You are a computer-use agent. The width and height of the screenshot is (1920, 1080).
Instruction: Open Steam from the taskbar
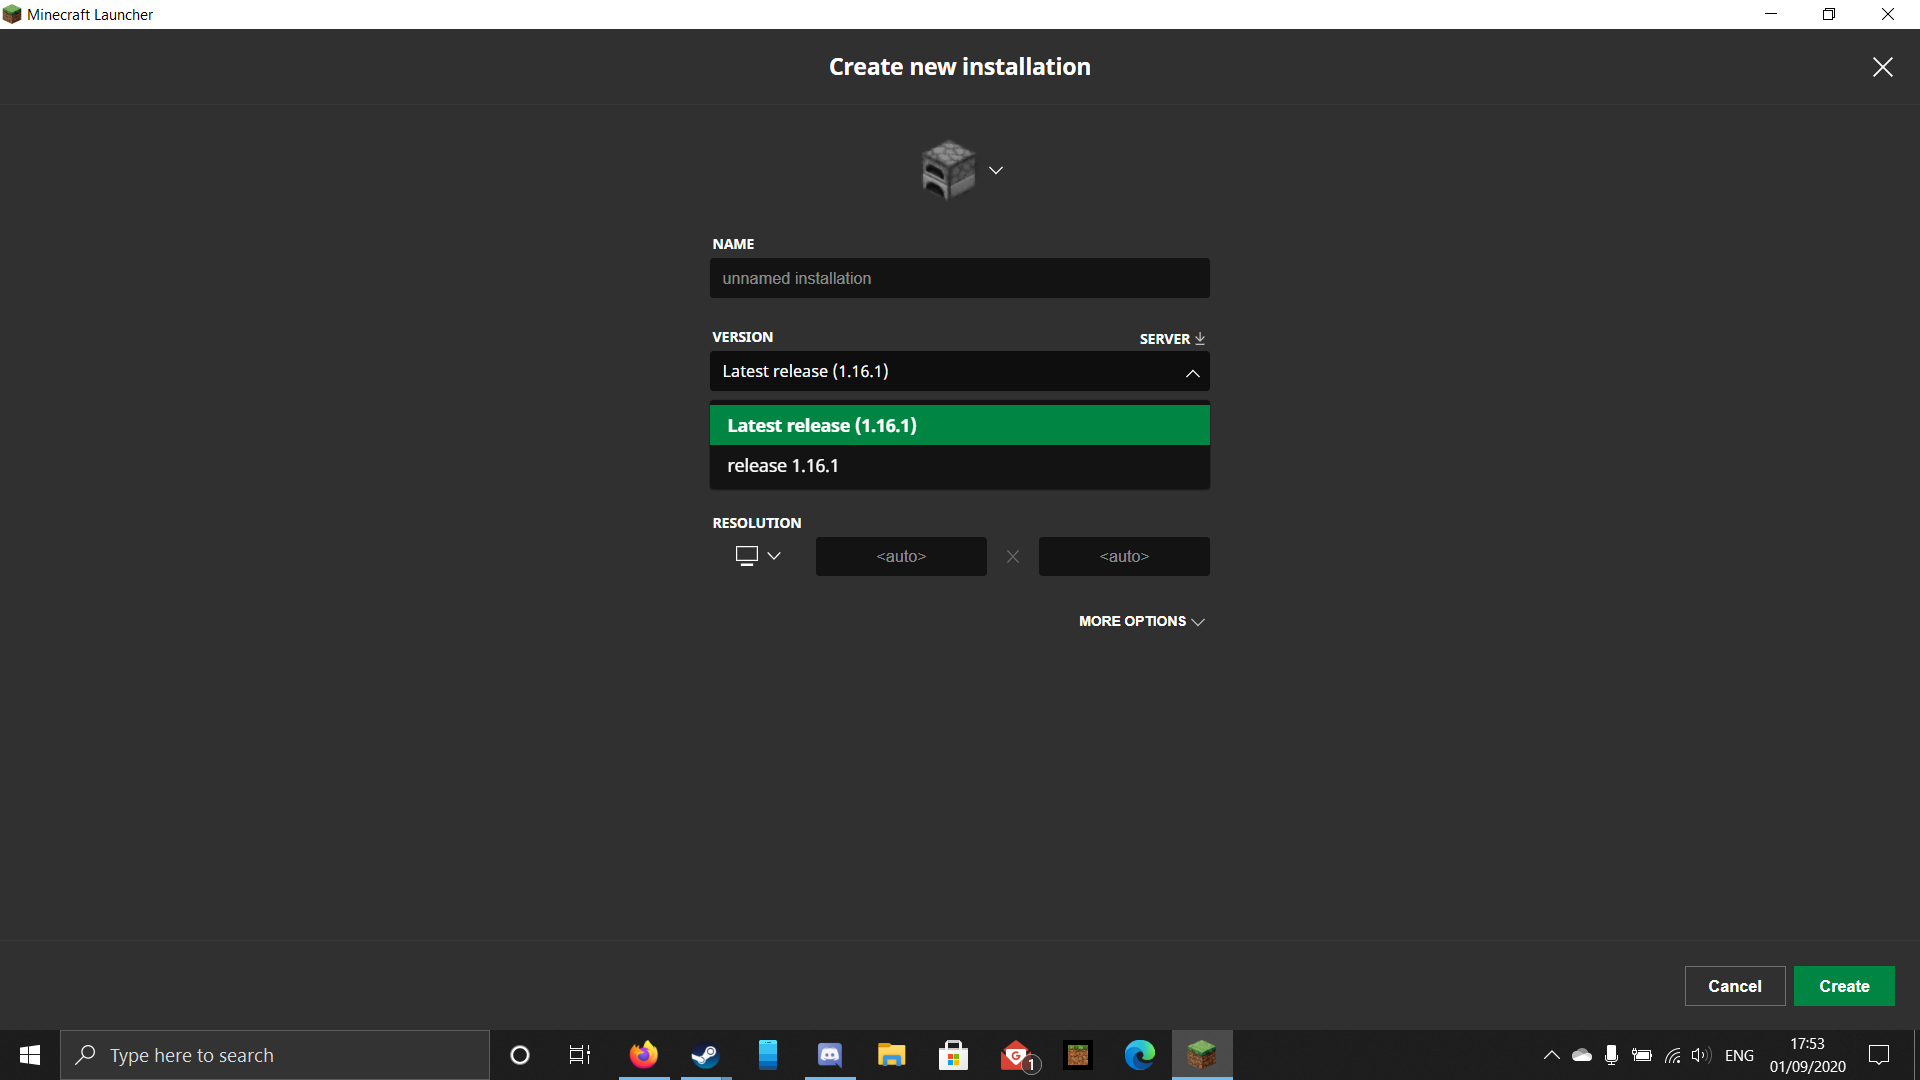(x=706, y=1055)
